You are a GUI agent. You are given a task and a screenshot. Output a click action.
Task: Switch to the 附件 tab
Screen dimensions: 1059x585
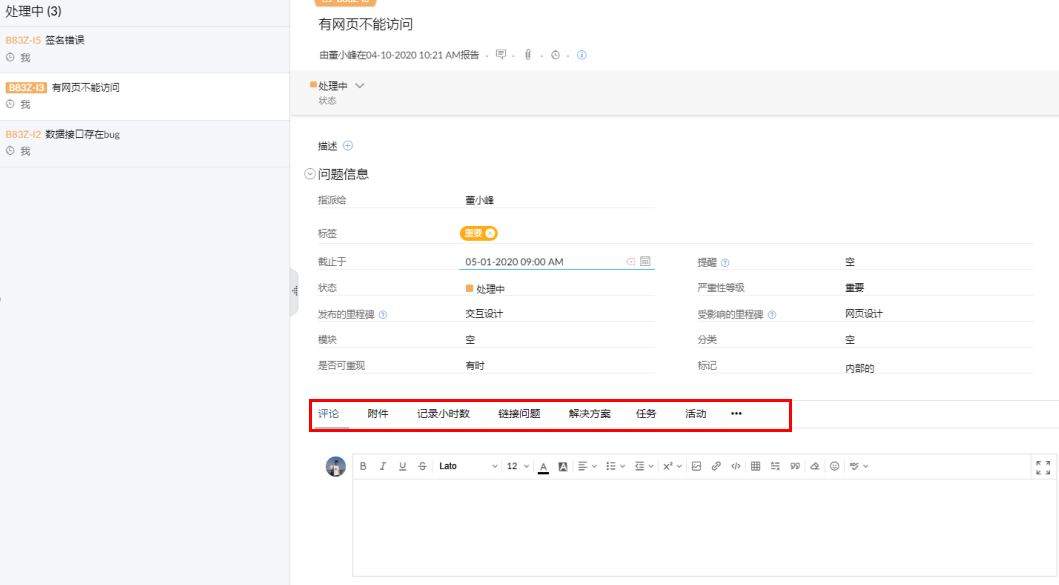(x=378, y=414)
